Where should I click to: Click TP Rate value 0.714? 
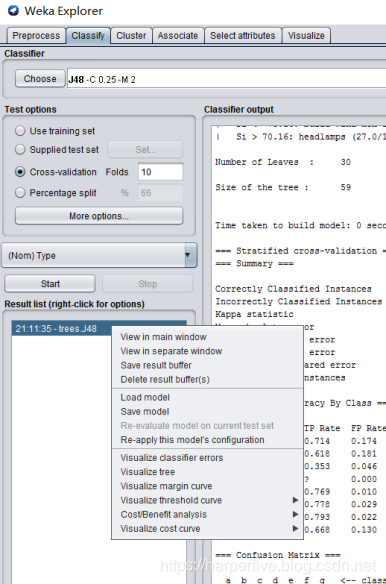pyautogui.click(x=317, y=441)
